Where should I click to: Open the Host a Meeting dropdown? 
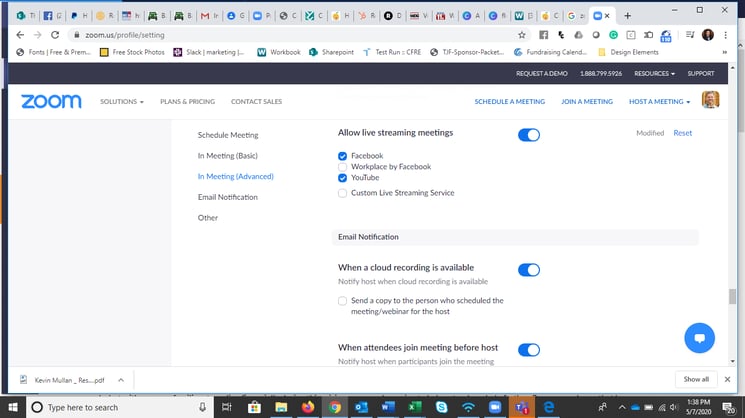(659, 101)
